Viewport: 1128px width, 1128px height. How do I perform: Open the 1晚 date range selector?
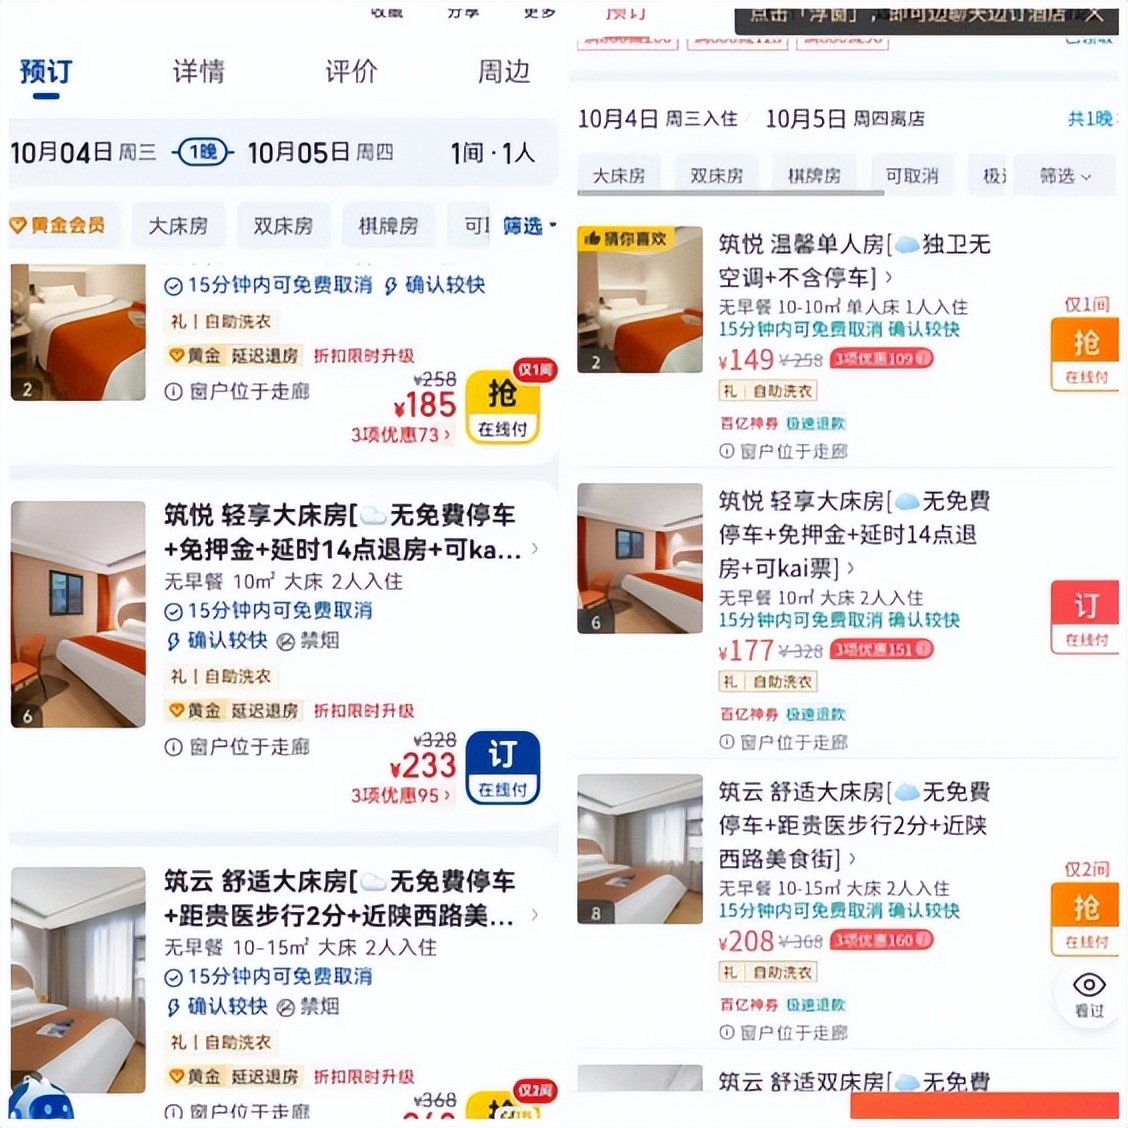(x=204, y=152)
